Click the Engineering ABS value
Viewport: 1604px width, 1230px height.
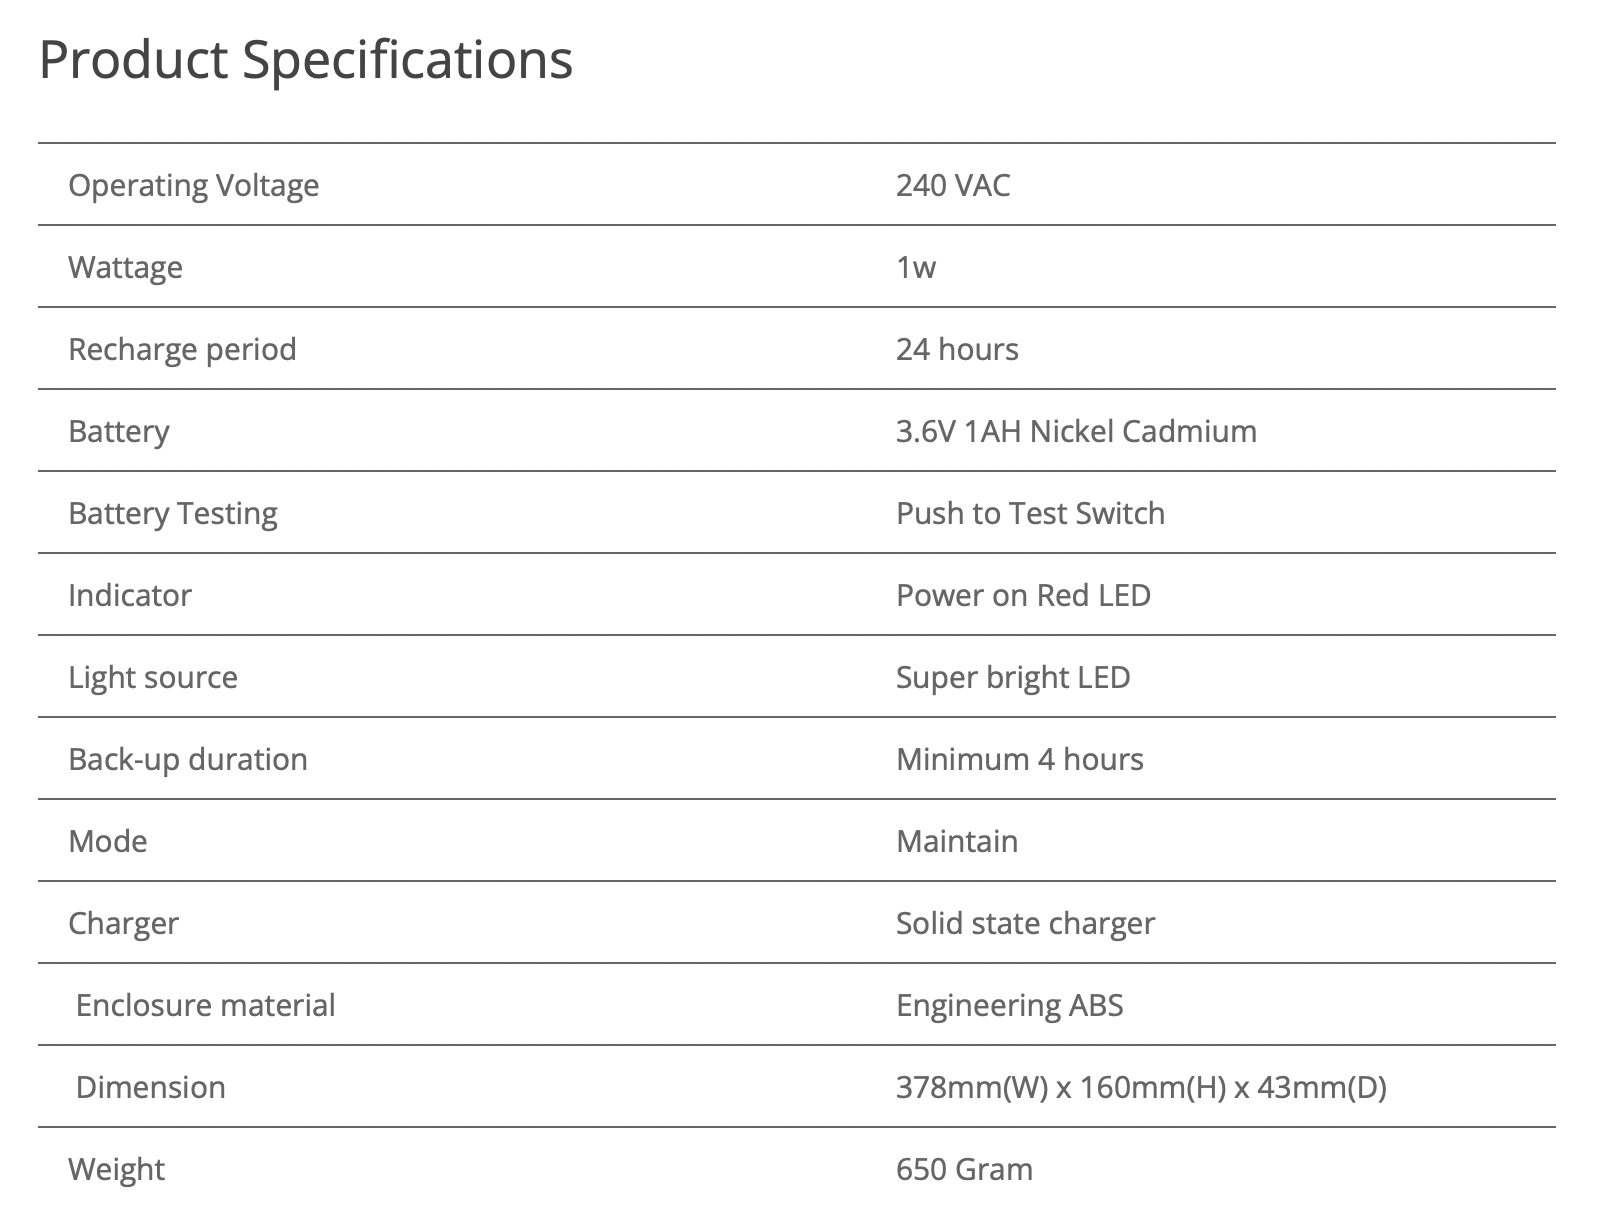(1009, 1006)
